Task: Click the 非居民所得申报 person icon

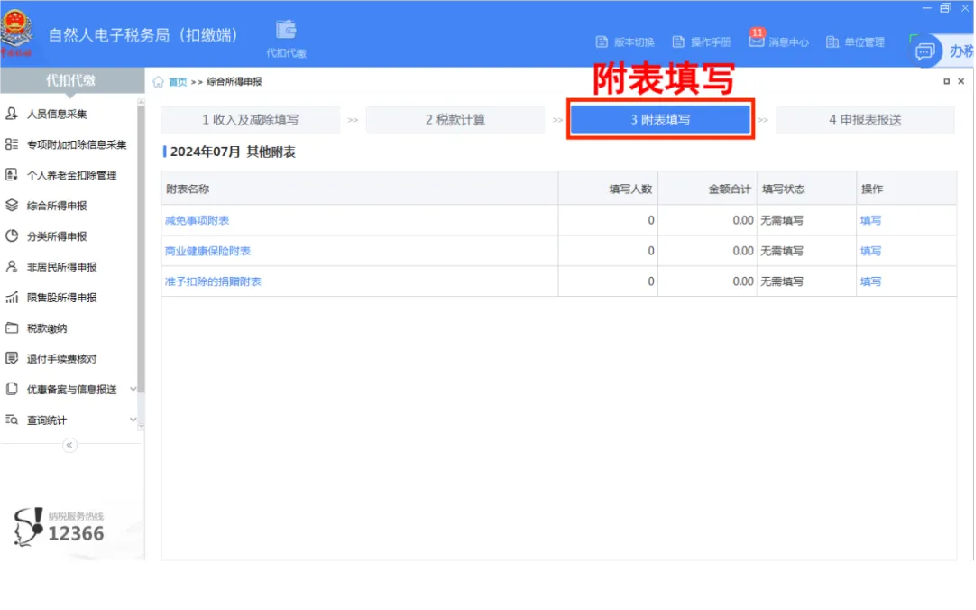Action: point(11,266)
